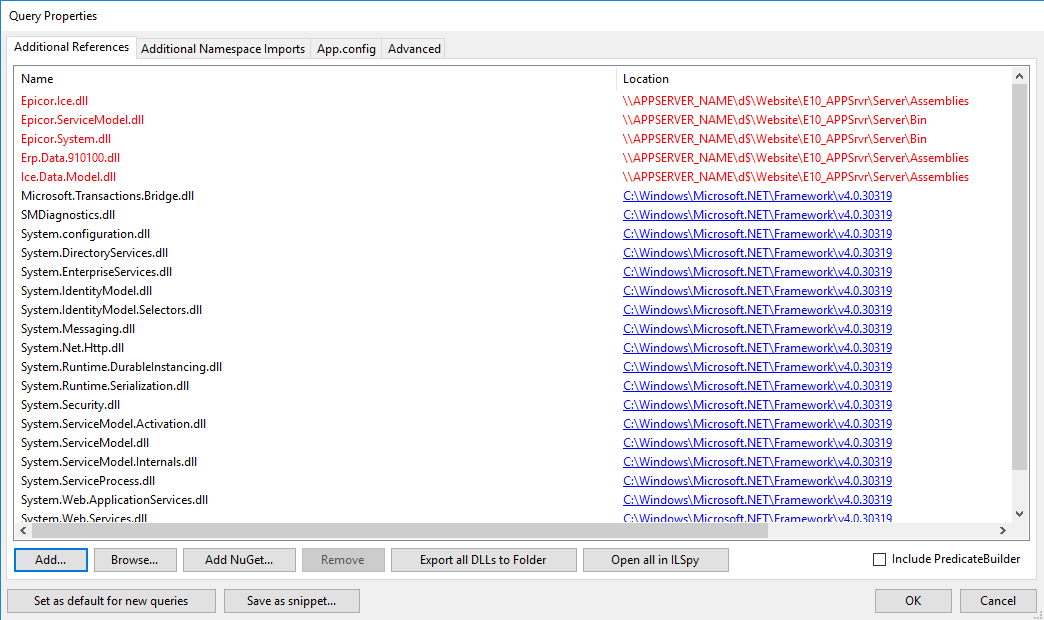Select System.Runtime.DurableInstancing.dll
The height and width of the screenshot is (620, 1044).
pos(121,367)
